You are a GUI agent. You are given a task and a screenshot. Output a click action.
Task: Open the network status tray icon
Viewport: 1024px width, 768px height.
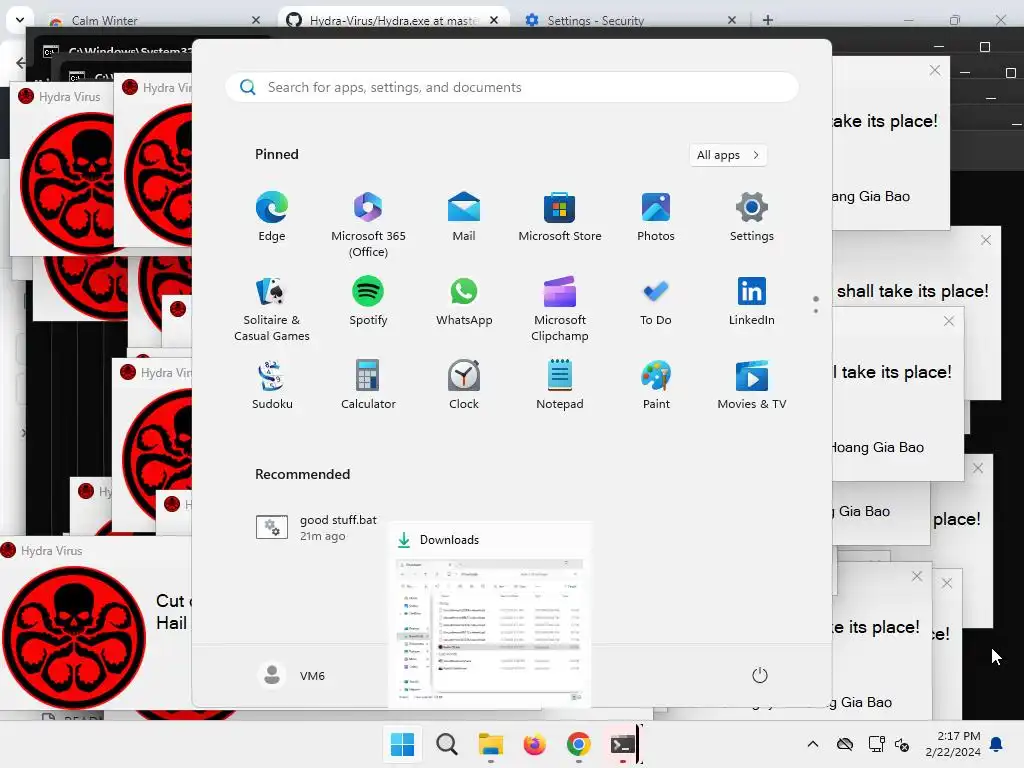876,744
